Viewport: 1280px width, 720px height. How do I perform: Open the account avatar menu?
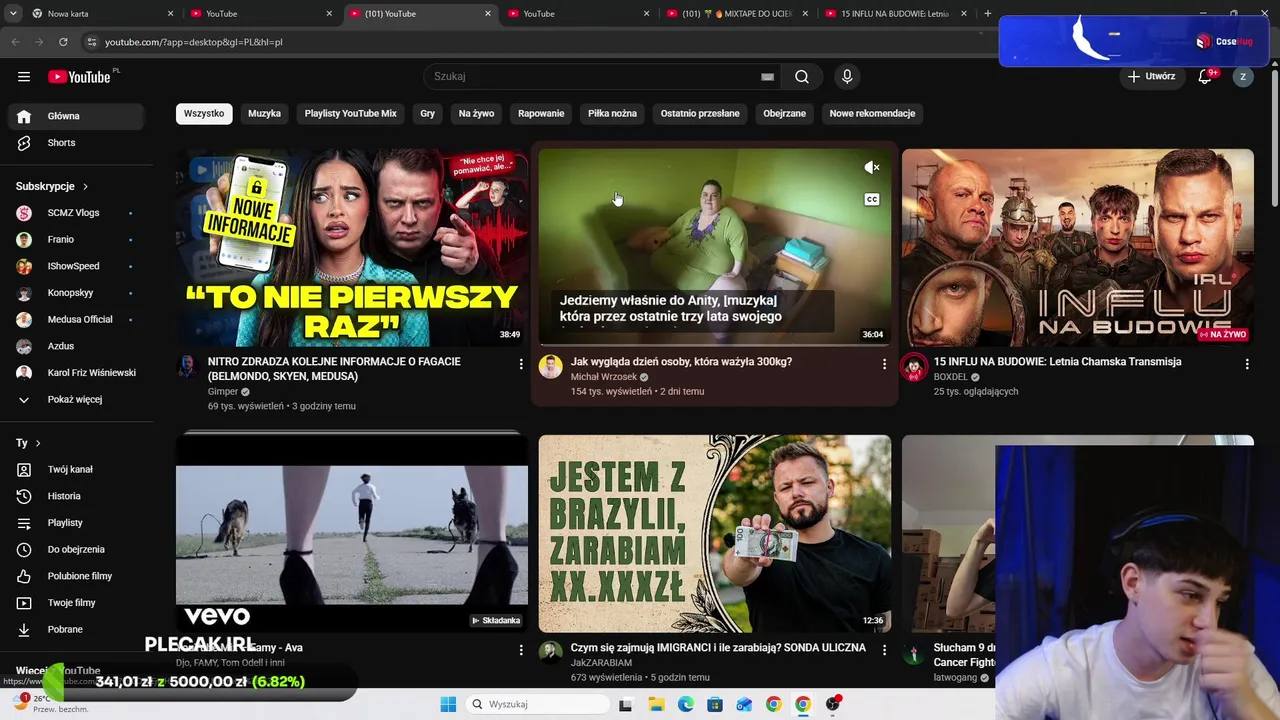tap(1243, 77)
